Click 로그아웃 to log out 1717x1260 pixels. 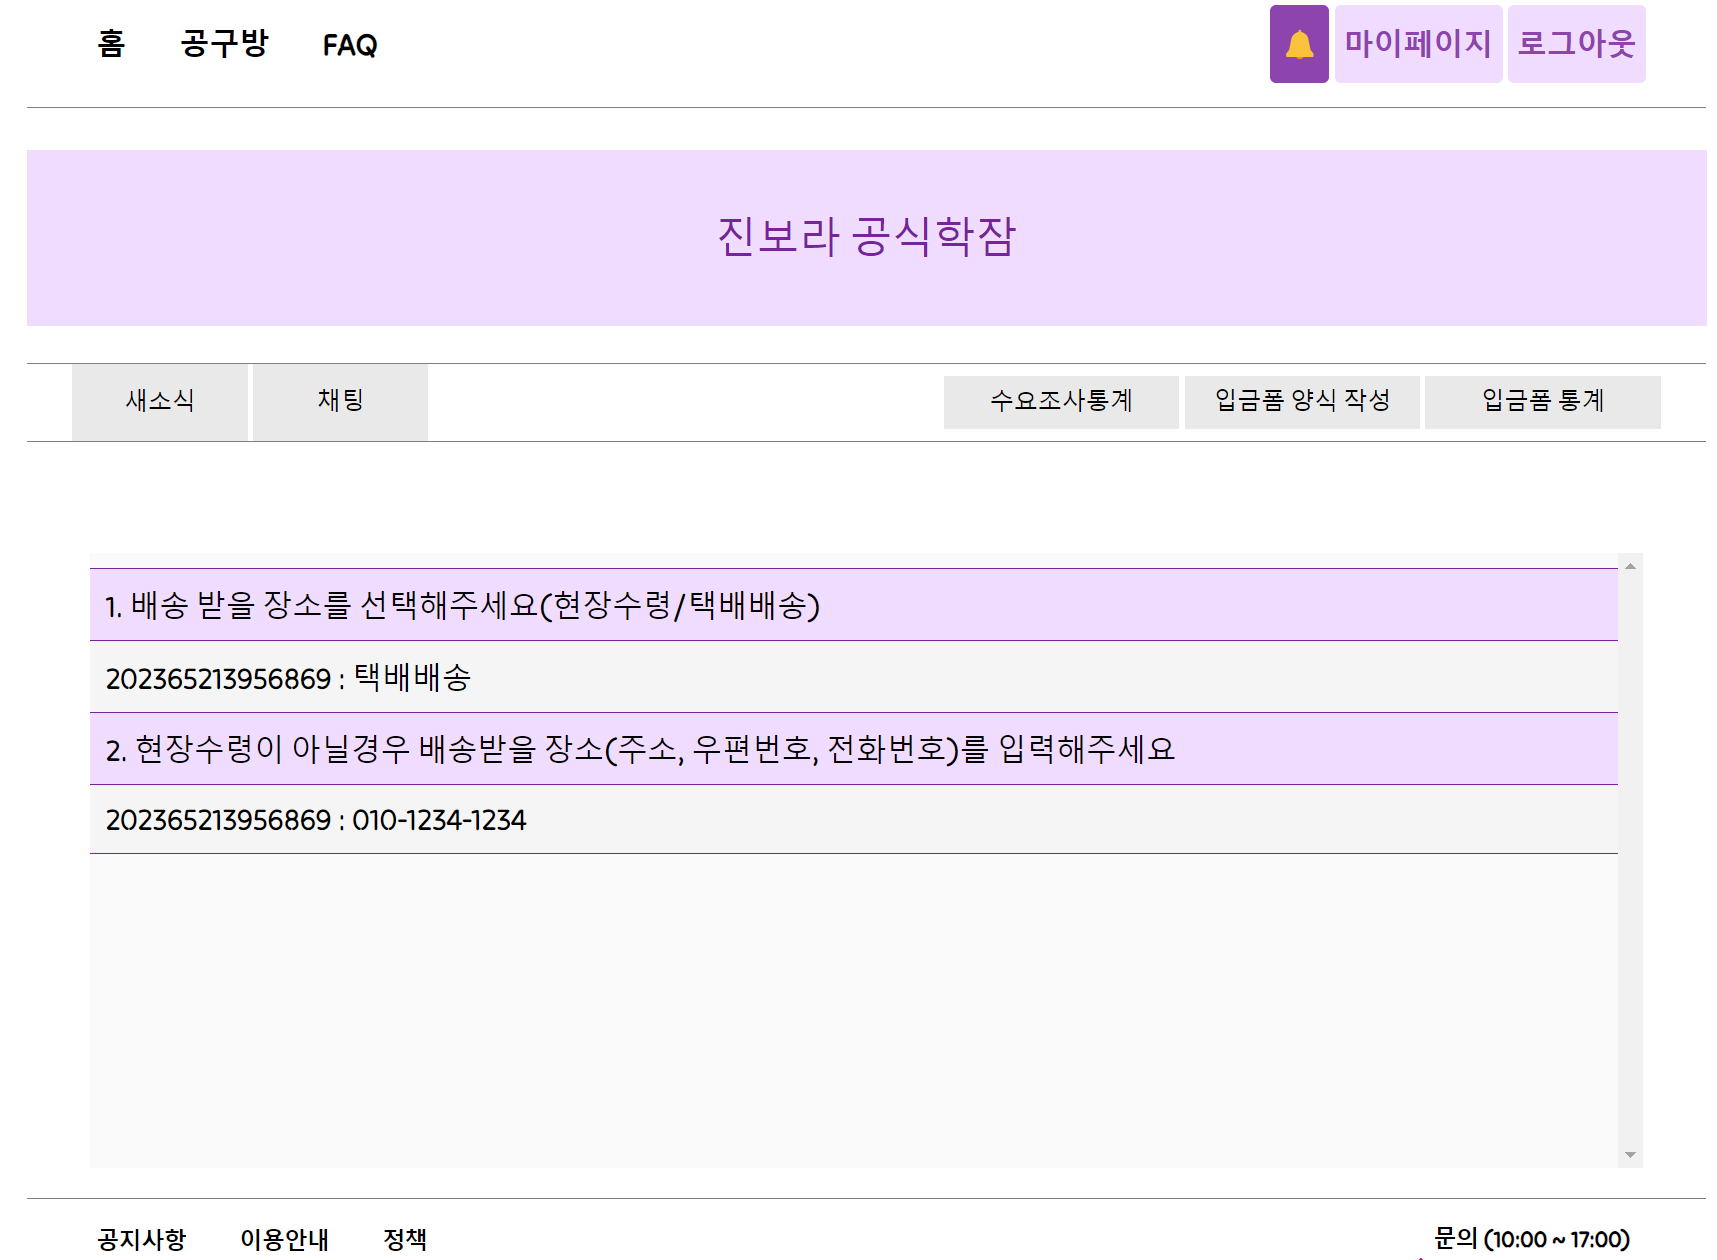1577,44
